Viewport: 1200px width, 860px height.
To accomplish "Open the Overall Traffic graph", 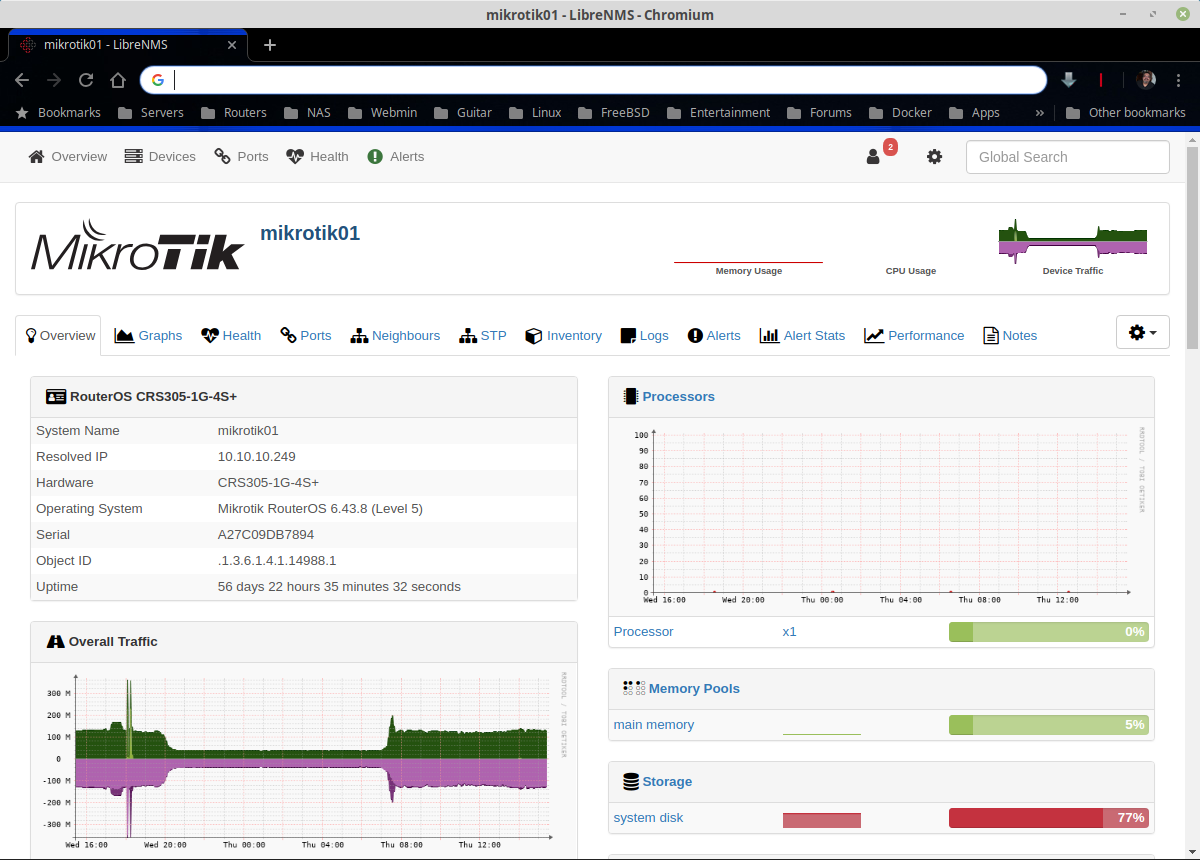I will [304, 760].
